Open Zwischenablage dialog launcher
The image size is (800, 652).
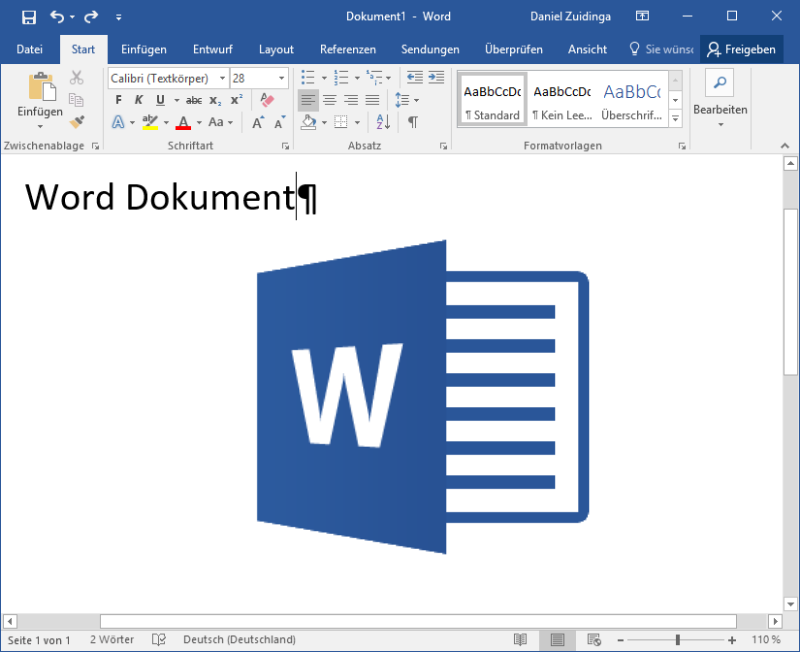tap(95, 146)
